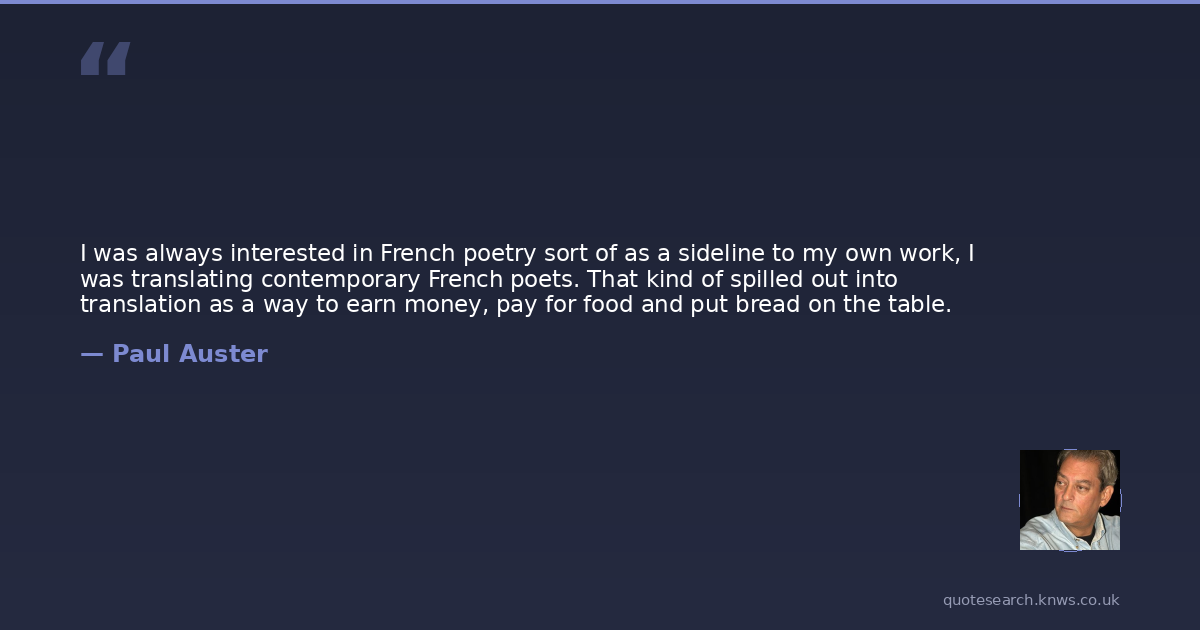
Task: Click the purple accent bar at top
Action: 600,2
